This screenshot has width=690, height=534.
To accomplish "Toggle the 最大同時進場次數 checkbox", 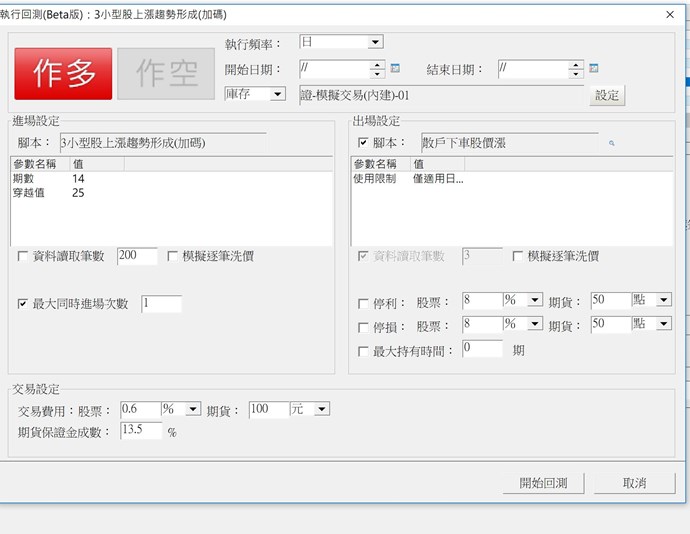I will tap(24, 304).
